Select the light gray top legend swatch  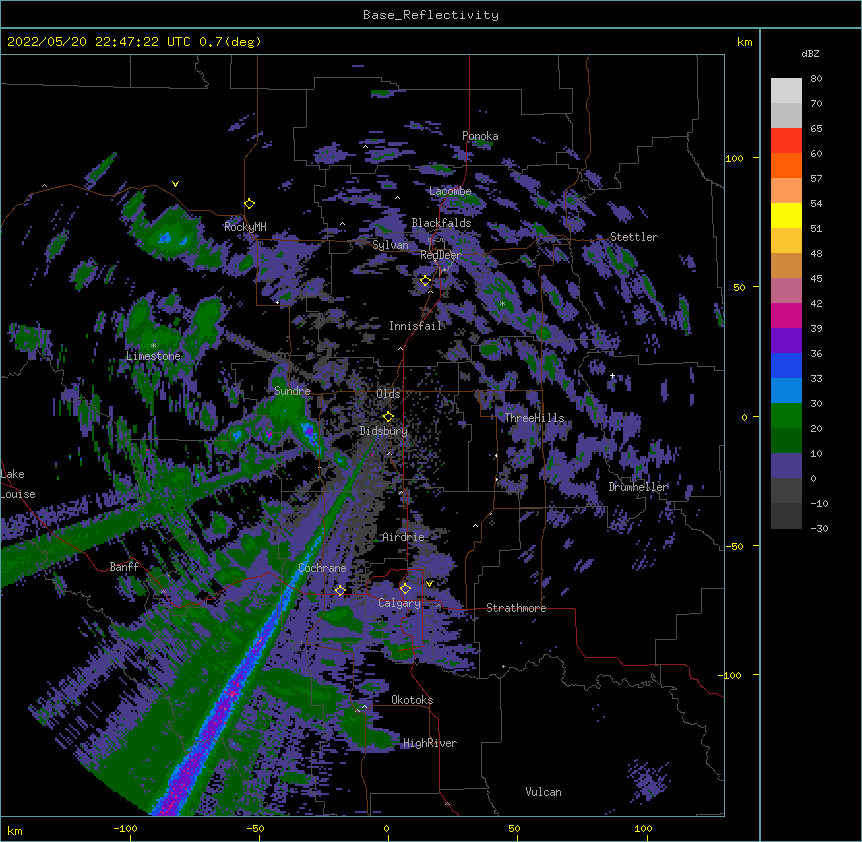(786, 90)
